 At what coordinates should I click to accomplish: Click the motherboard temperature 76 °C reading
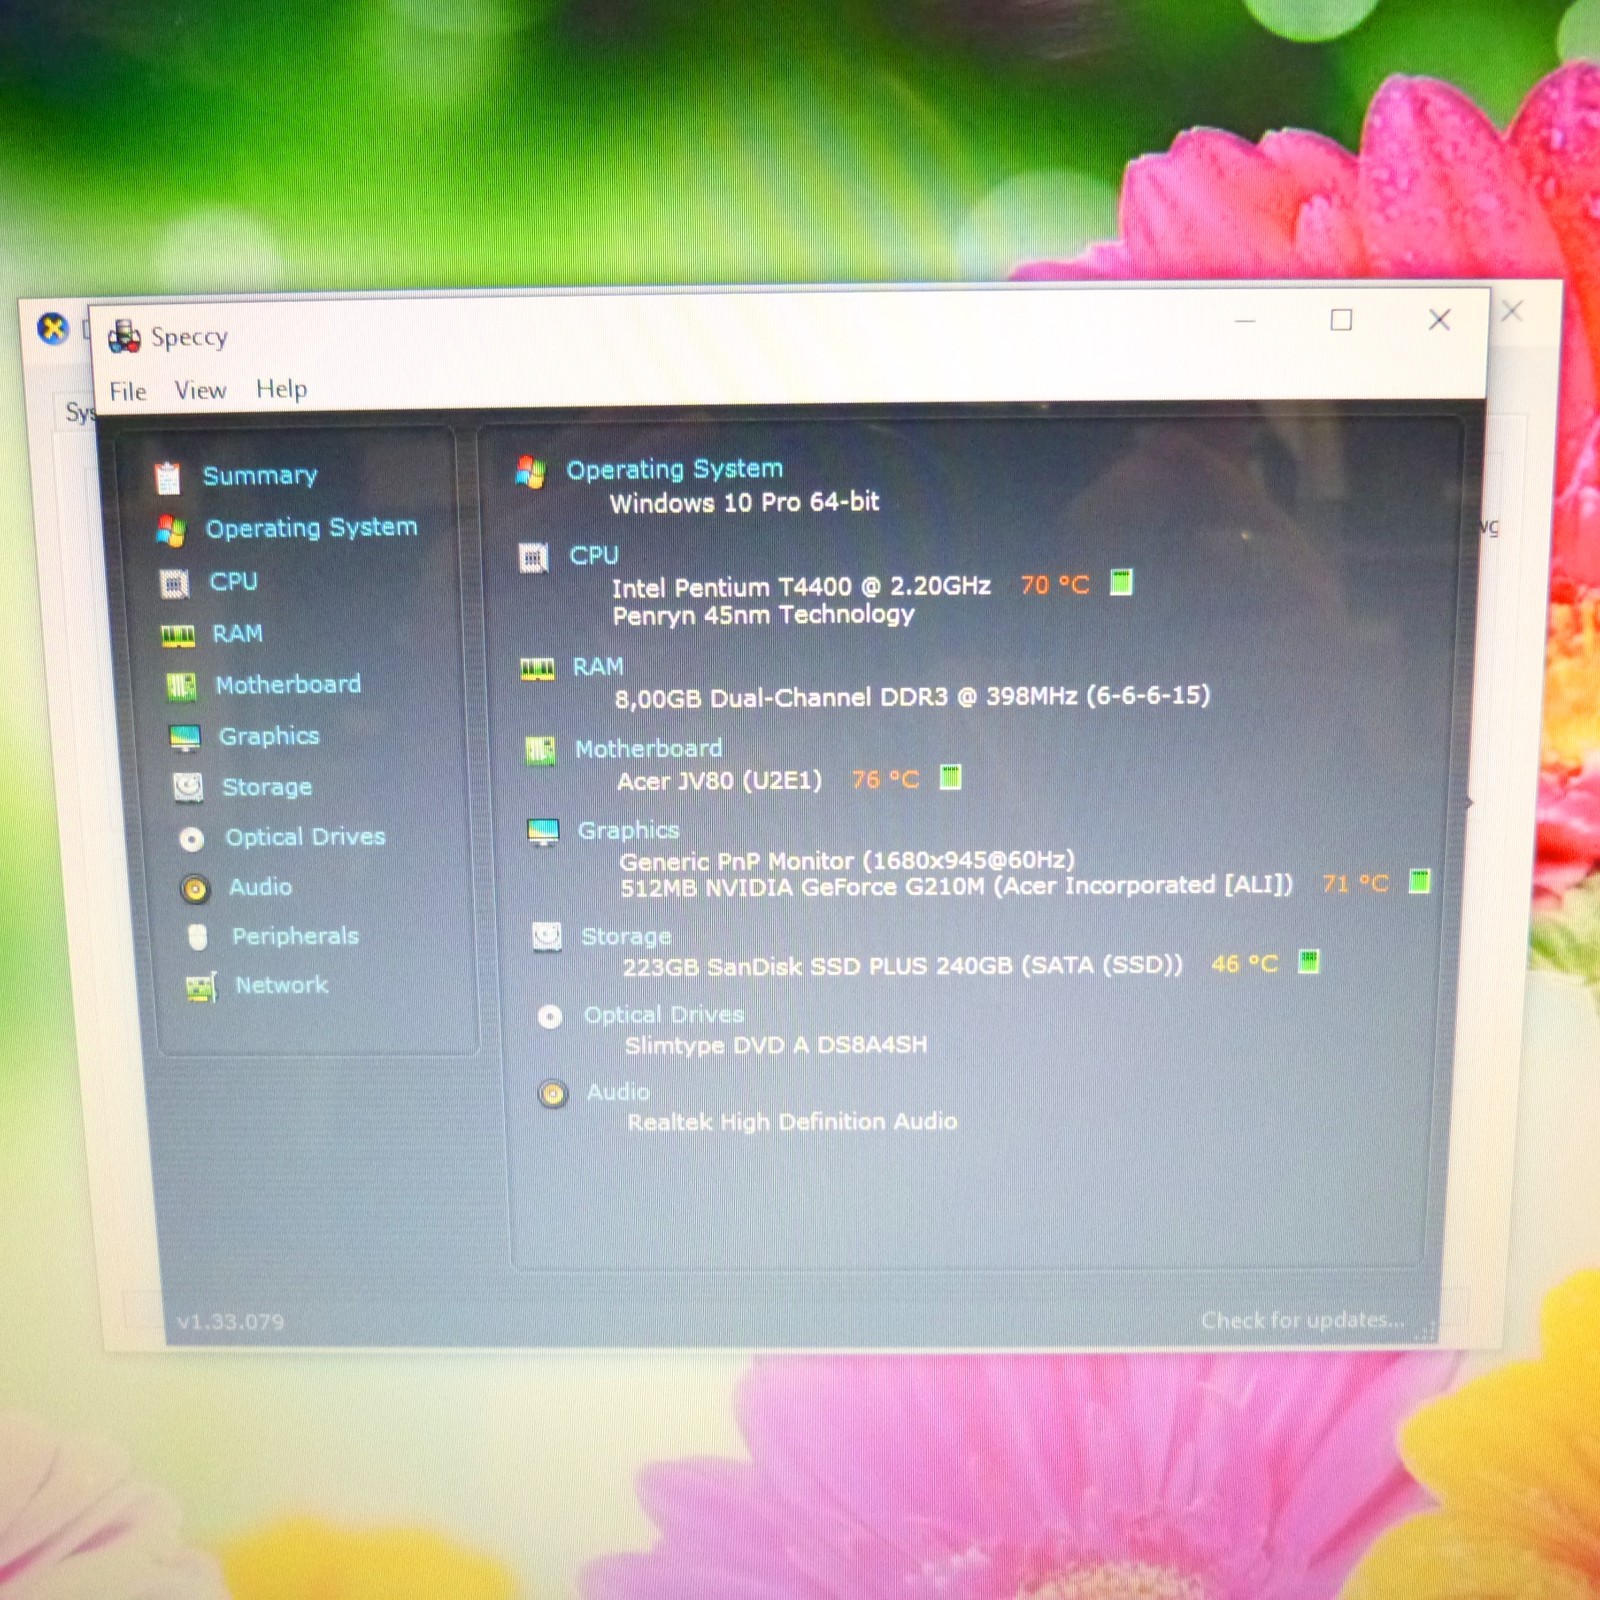tap(885, 779)
